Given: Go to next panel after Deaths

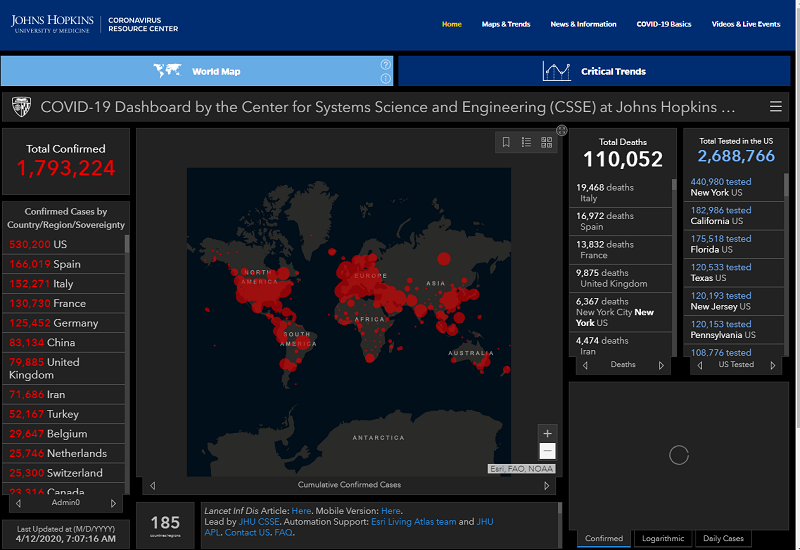Looking at the screenshot, I should [661, 365].
